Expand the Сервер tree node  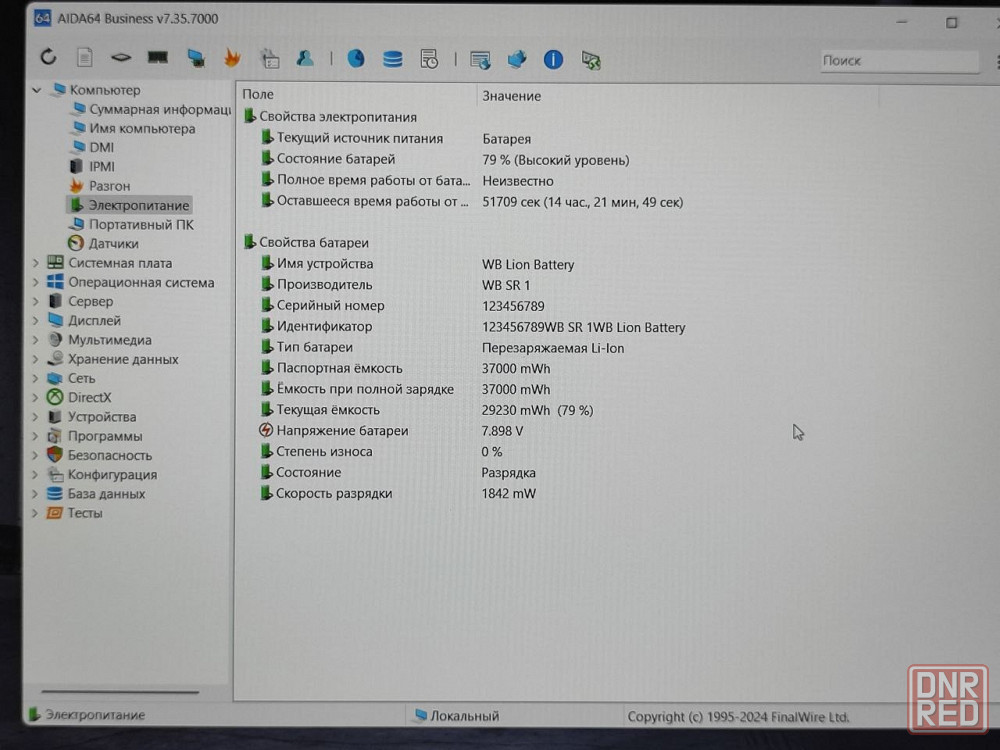coord(36,301)
